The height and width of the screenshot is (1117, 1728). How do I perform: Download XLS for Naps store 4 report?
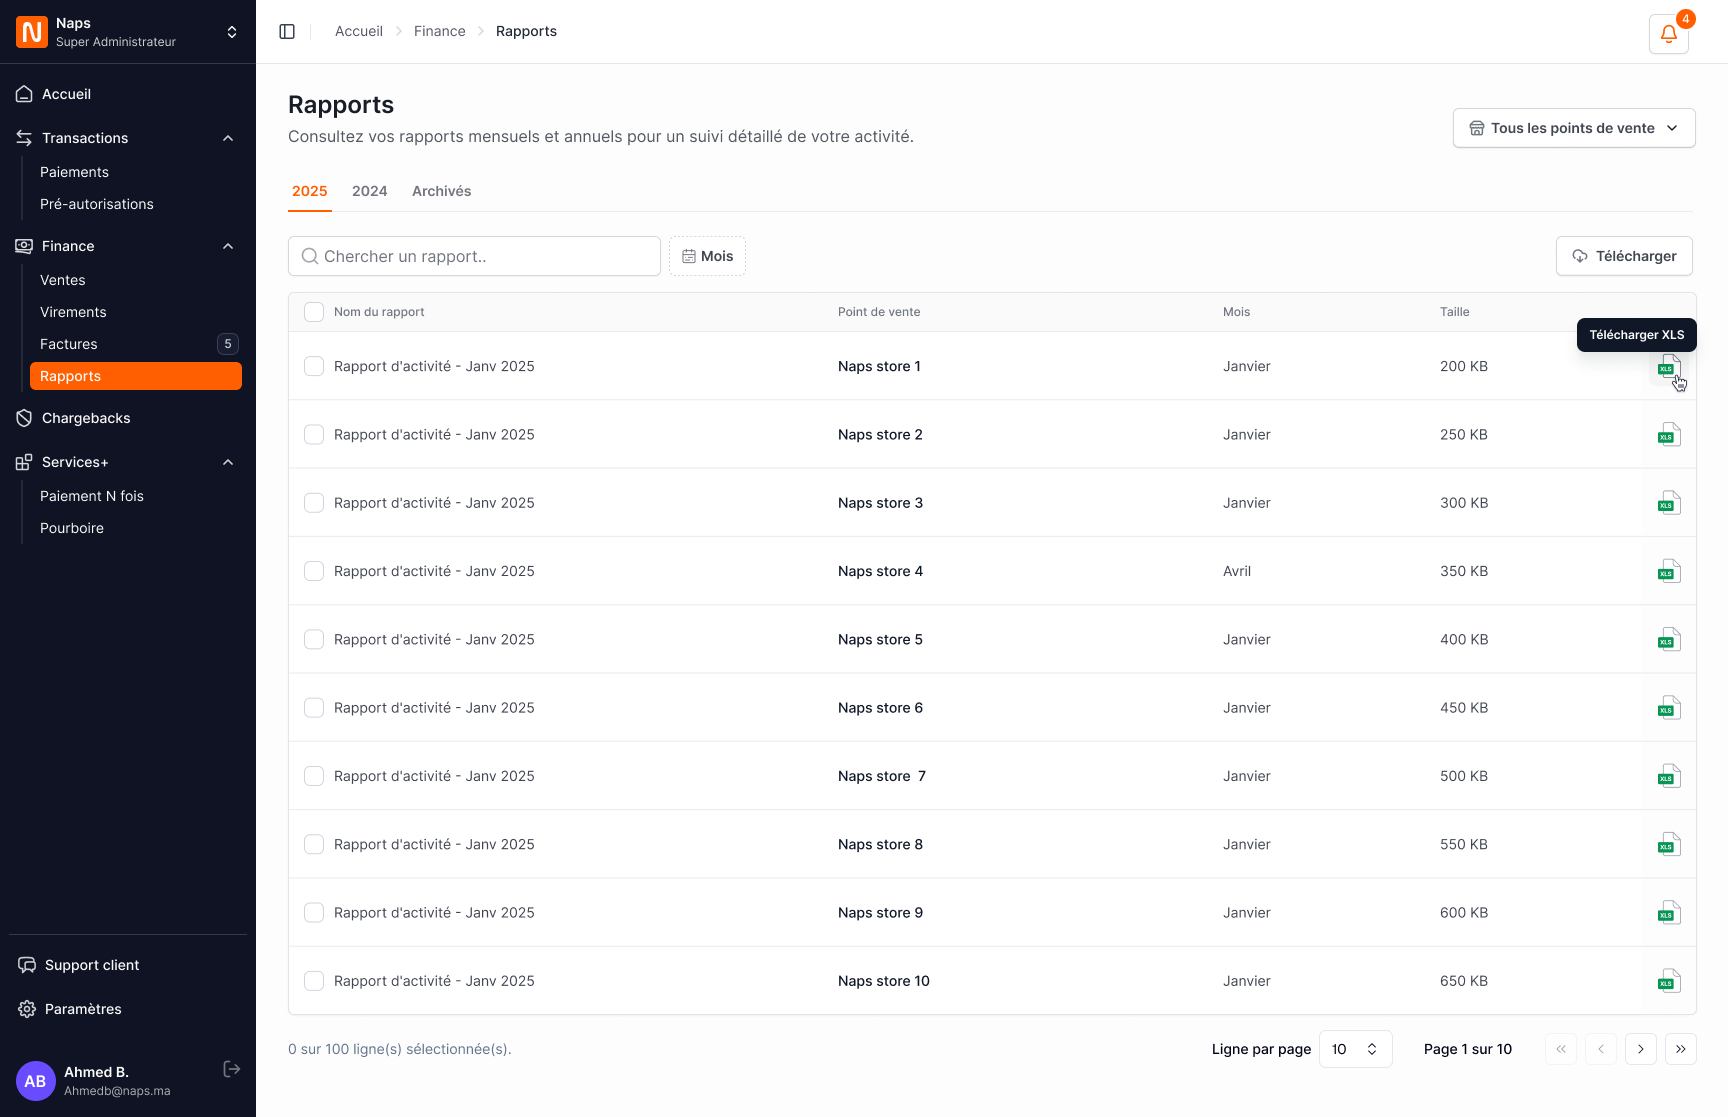(x=1669, y=571)
